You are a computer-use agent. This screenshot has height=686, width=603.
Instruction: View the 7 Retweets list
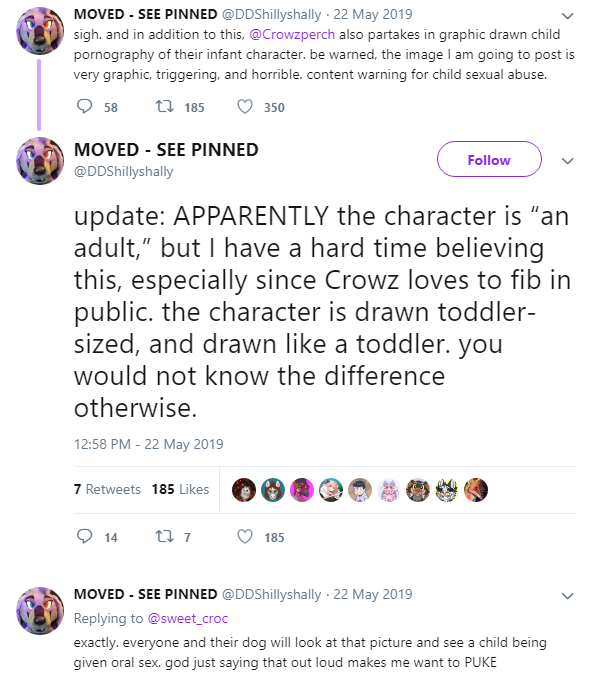107,489
